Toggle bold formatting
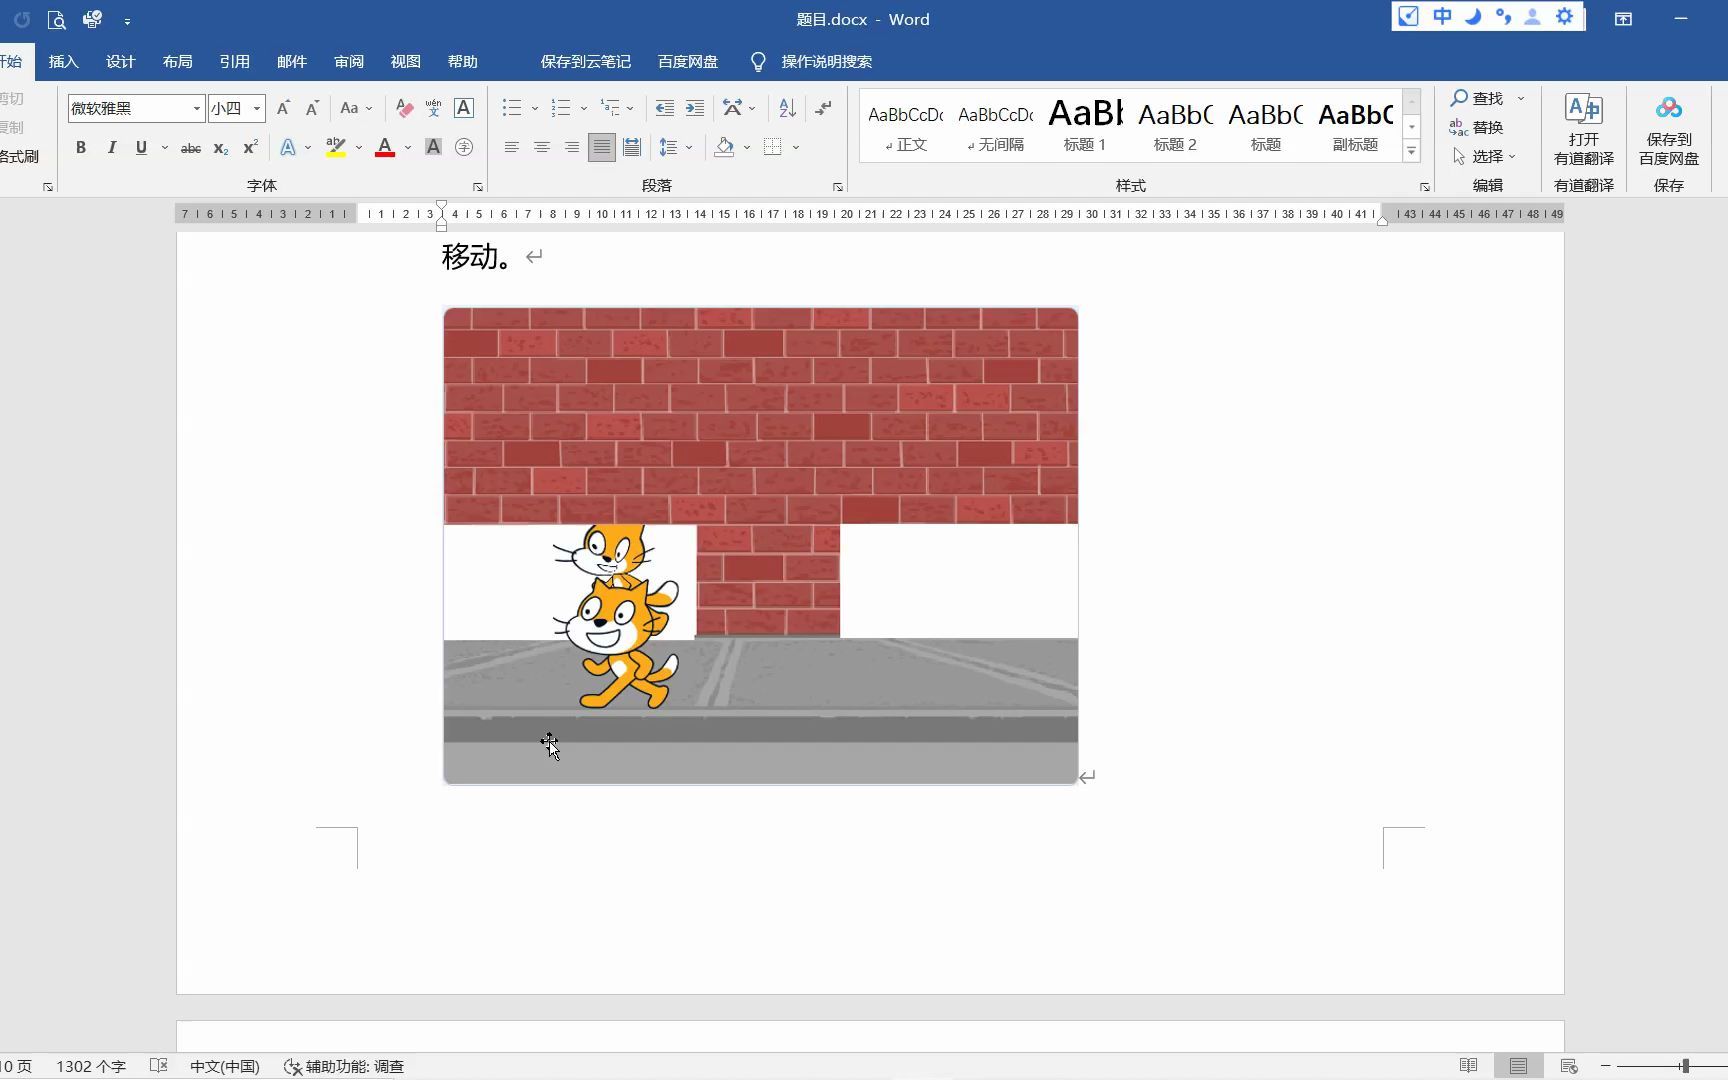1728x1080 pixels. point(81,147)
